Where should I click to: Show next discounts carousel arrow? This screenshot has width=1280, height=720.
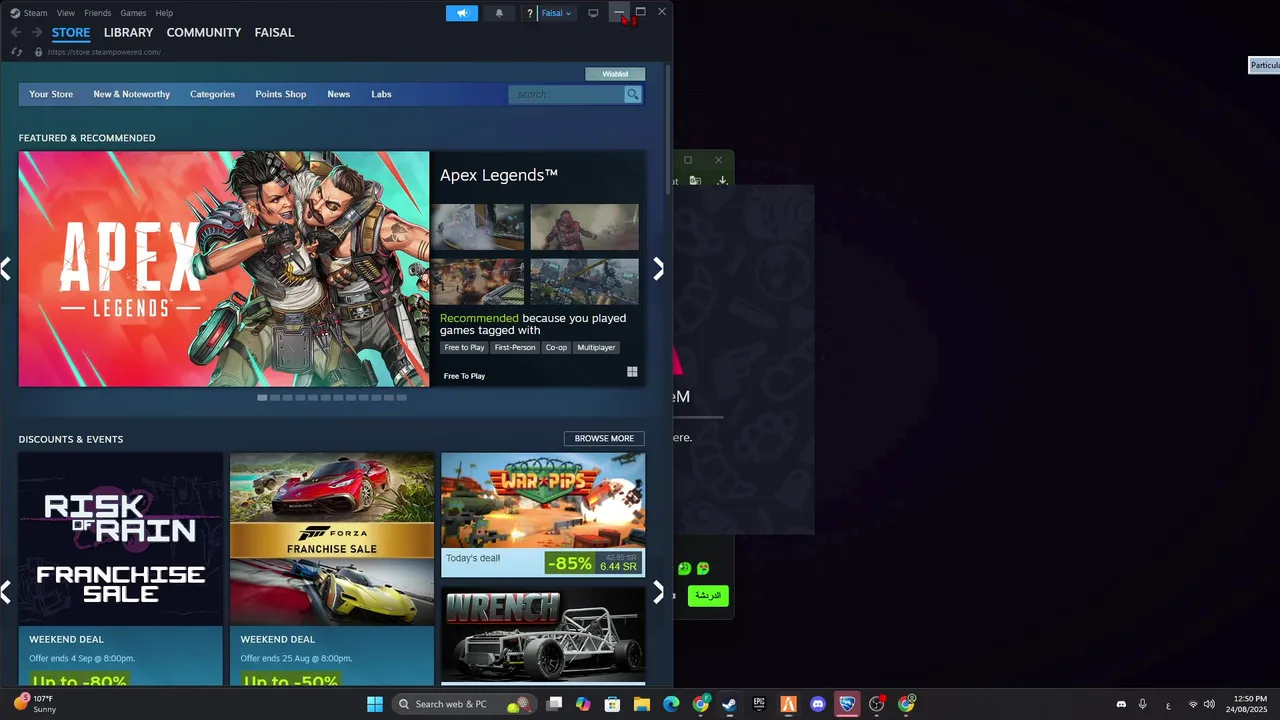tap(658, 592)
